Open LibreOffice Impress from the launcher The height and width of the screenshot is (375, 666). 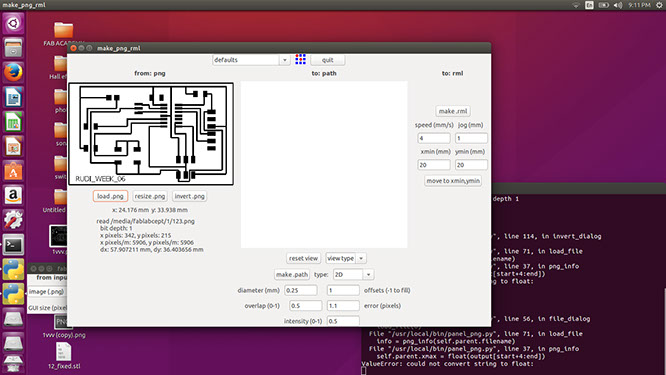coord(13,147)
